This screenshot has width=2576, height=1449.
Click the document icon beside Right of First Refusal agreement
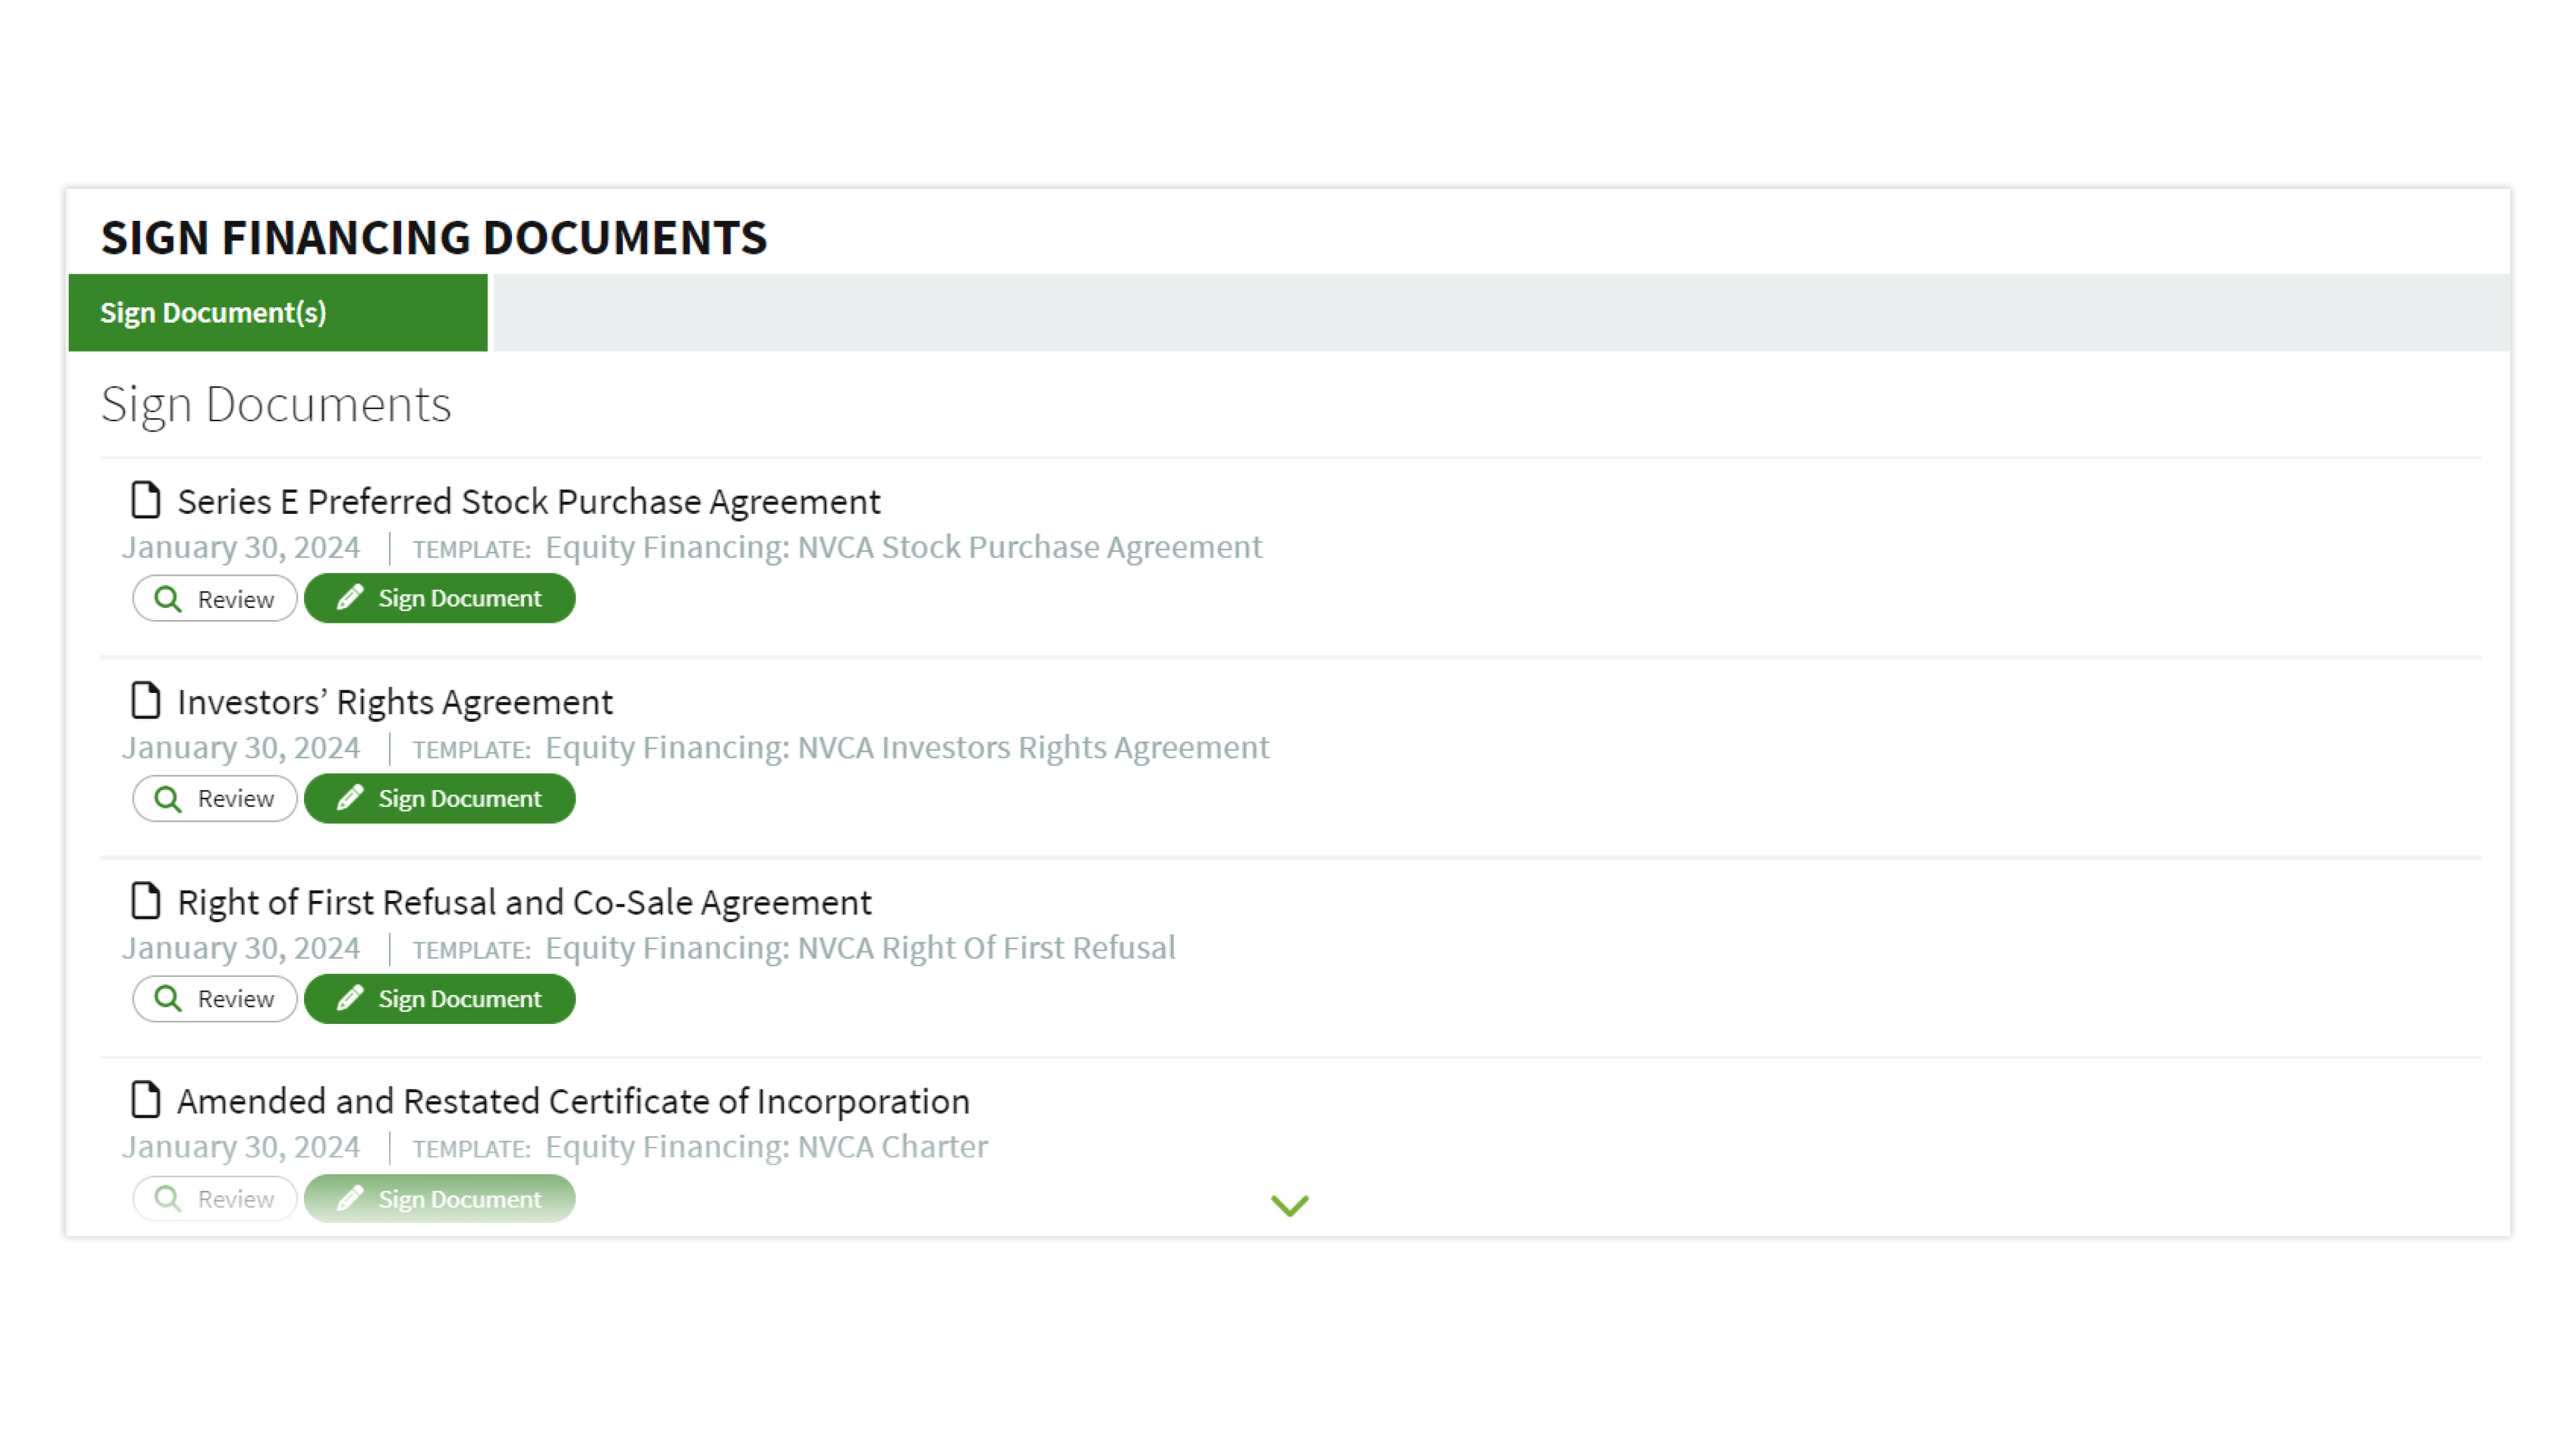146,900
